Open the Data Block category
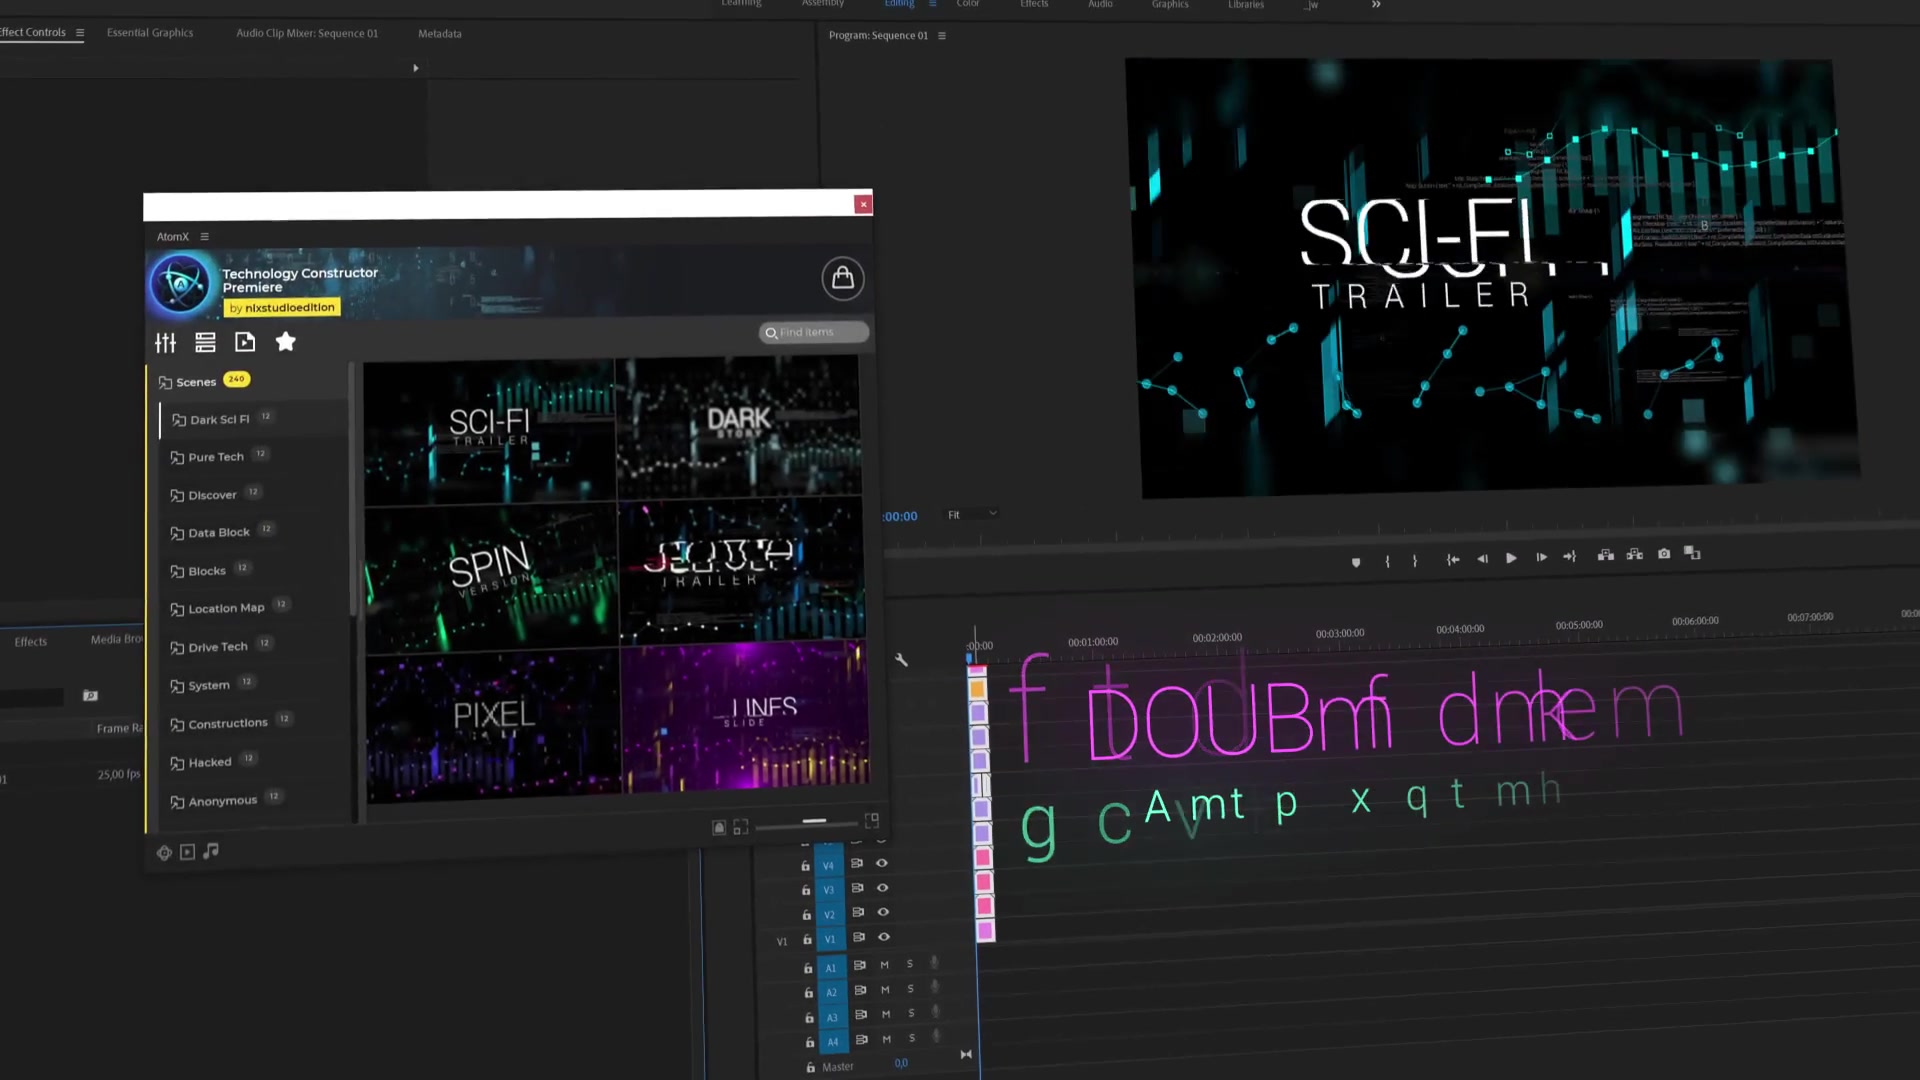This screenshot has width=1920, height=1080. 220,532
